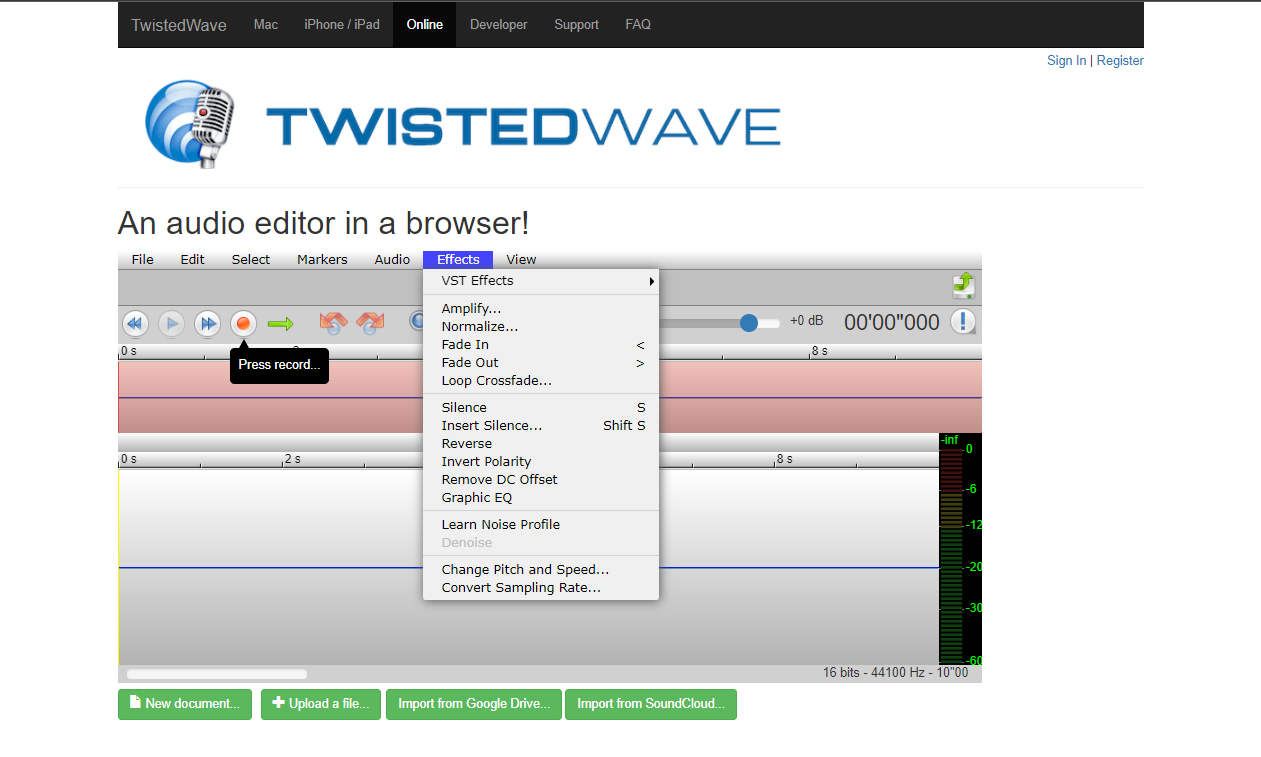The width and height of the screenshot is (1261, 757).
Task: Click the Press record... tooltip
Action: click(x=279, y=365)
